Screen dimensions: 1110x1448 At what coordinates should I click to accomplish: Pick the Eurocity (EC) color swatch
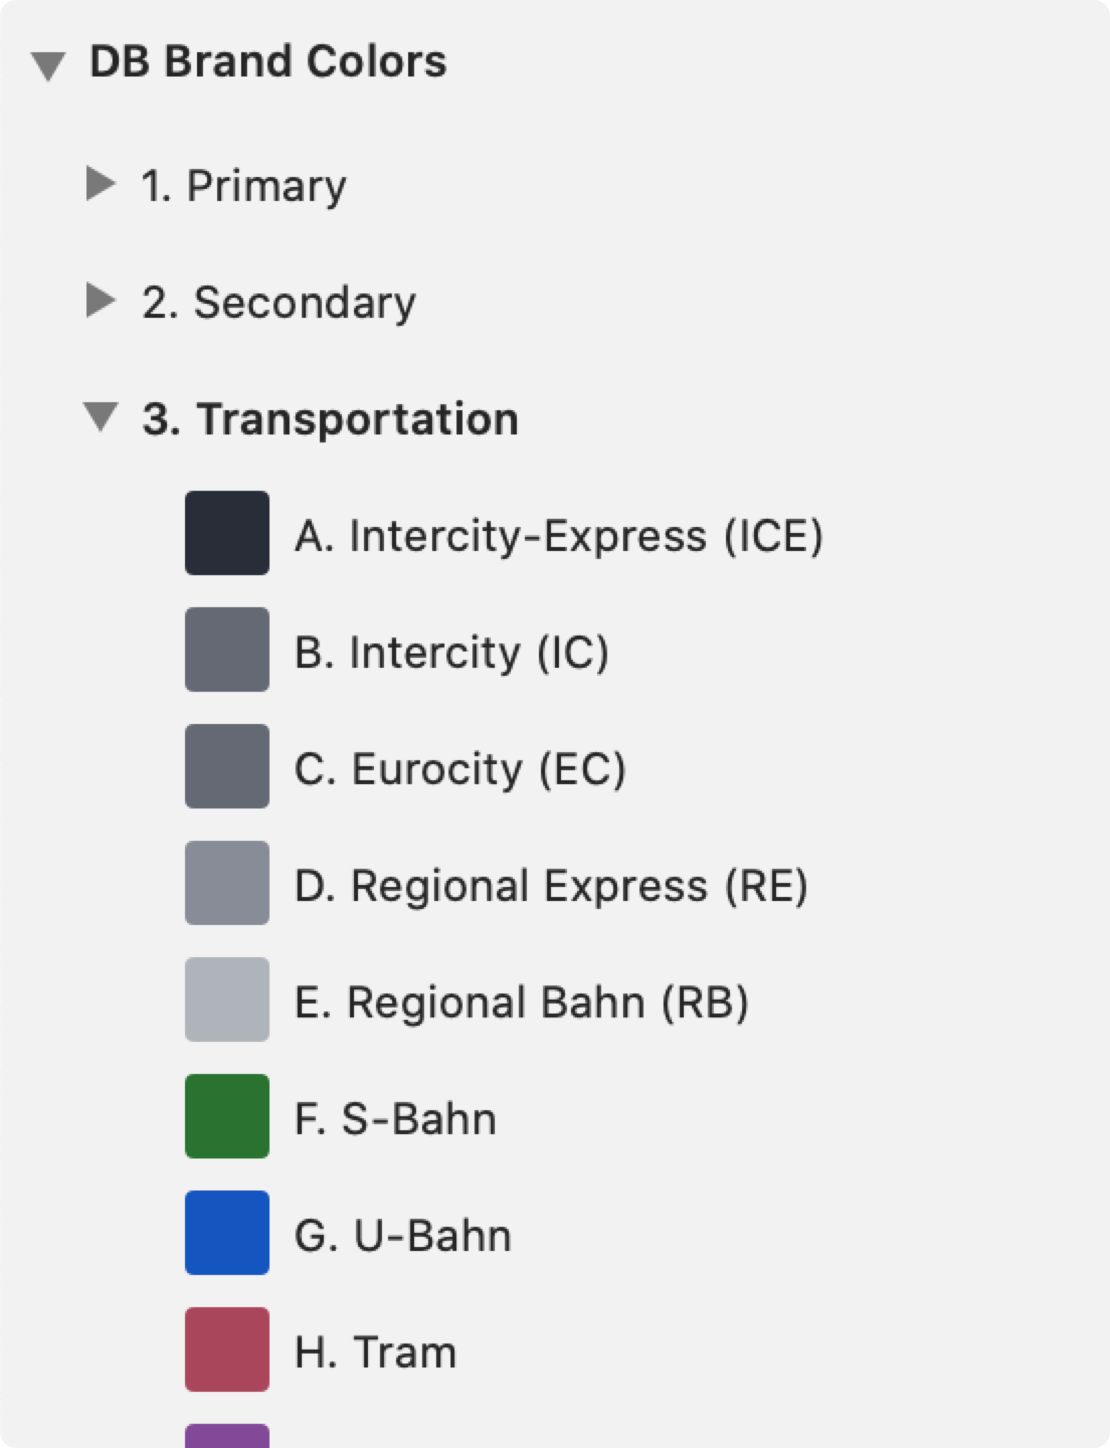tap(227, 766)
